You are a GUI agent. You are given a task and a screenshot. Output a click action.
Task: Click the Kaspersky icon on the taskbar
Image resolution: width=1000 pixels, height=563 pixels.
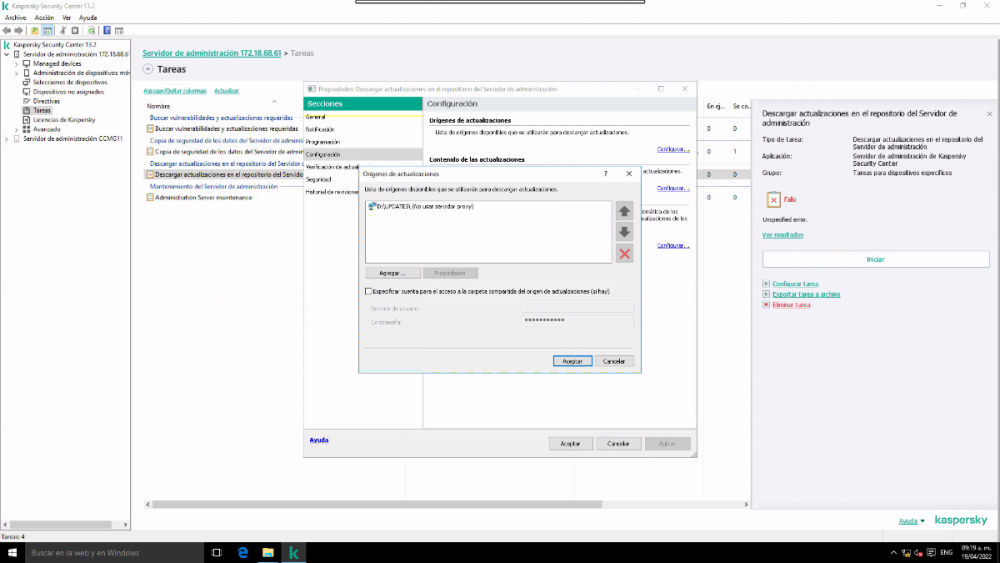coord(293,553)
